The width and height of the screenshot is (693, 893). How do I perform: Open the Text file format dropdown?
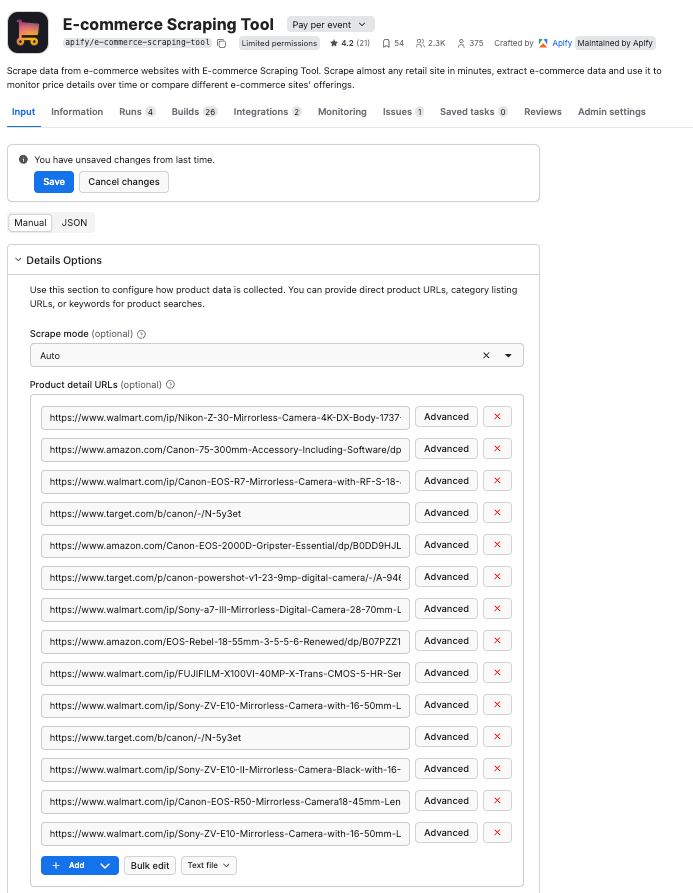pyautogui.click(x=208, y=865)
